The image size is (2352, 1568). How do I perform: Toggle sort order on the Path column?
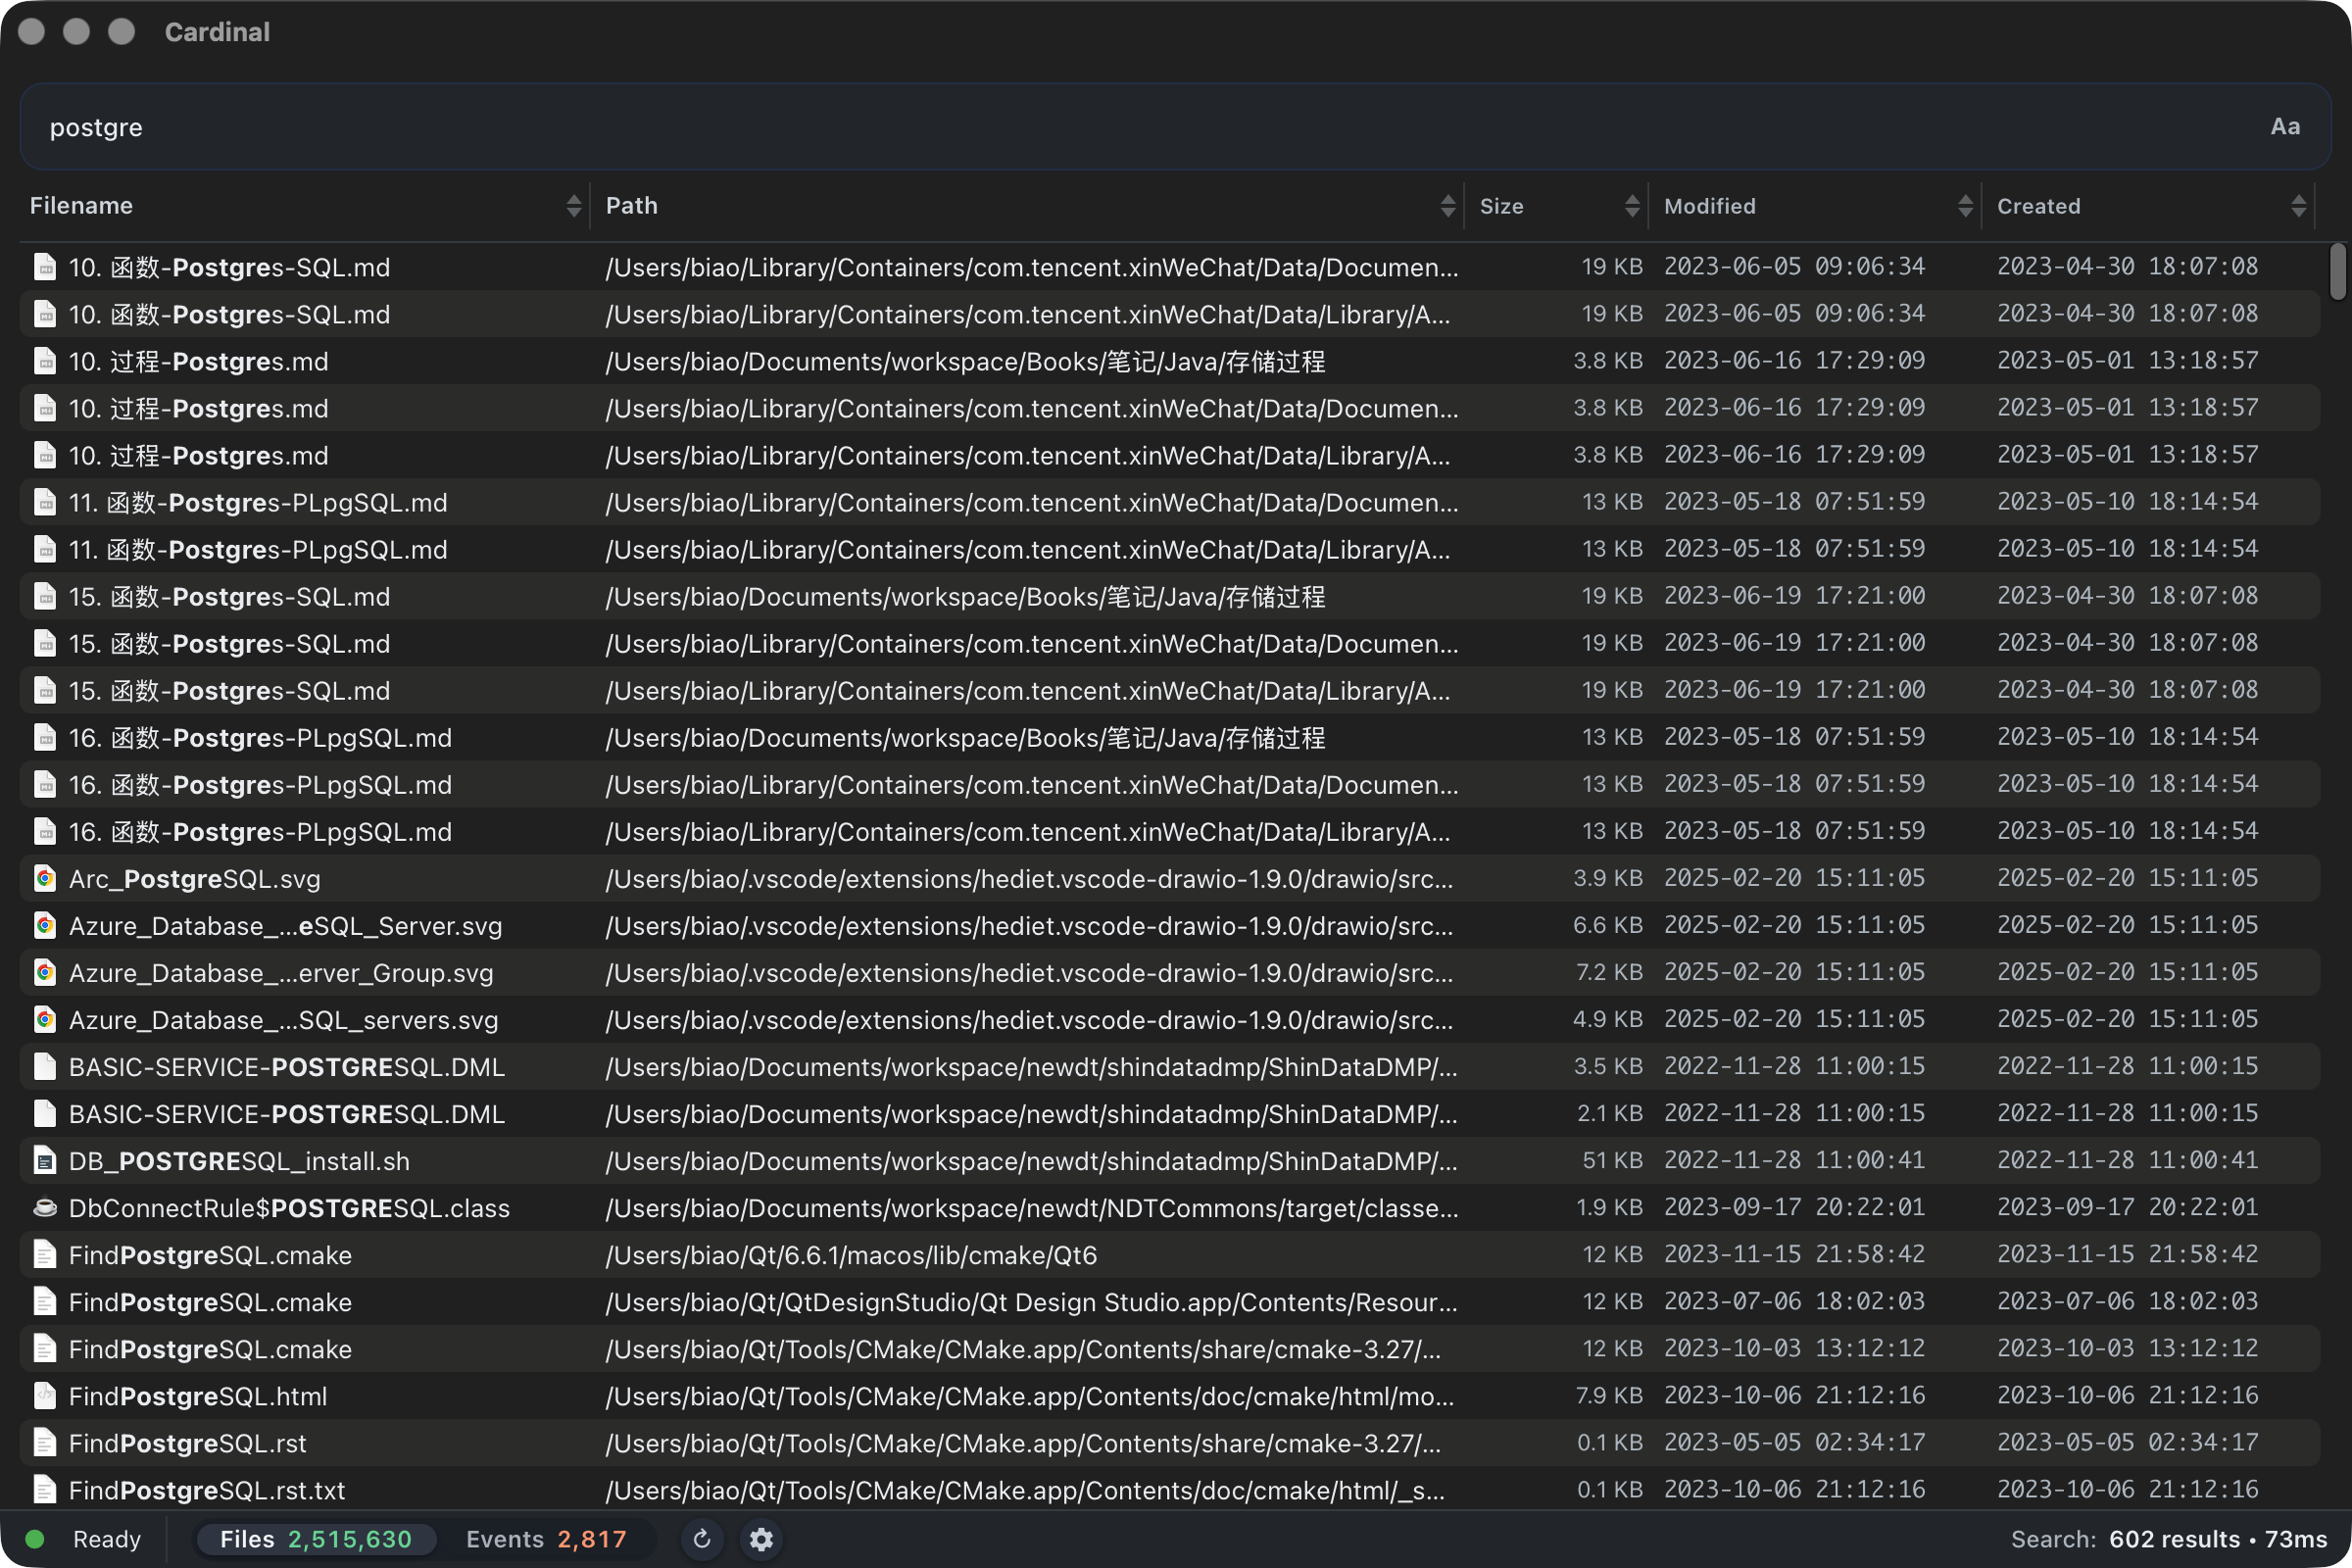[1447, 206]
